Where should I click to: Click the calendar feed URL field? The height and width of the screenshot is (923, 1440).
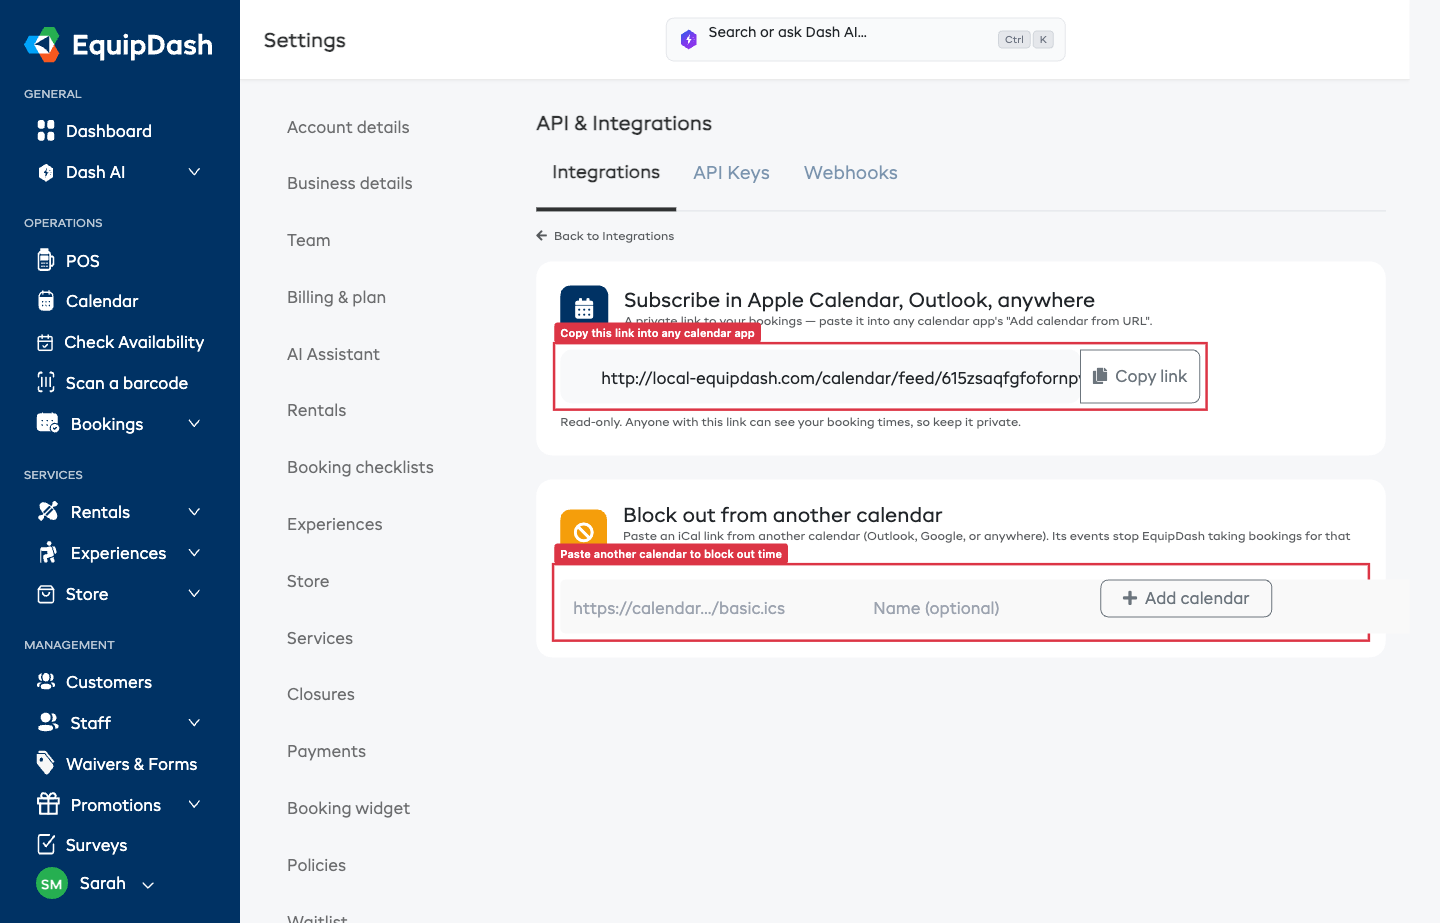(820, 377)
